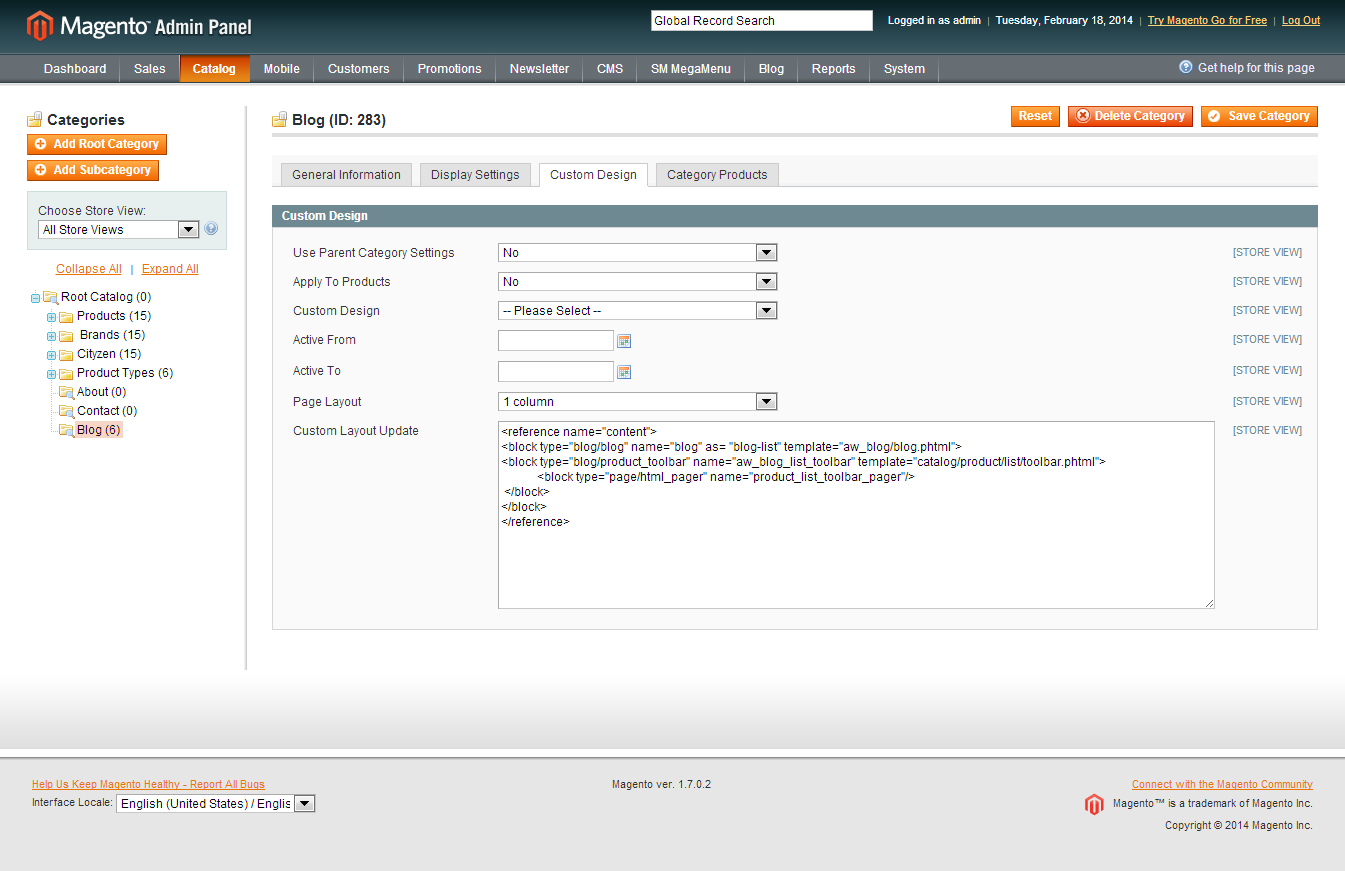Image resolution: width=1345 pixels, height=871 pixels.
Task: Save the category with Save Category
Action: tap(1259, 116)
